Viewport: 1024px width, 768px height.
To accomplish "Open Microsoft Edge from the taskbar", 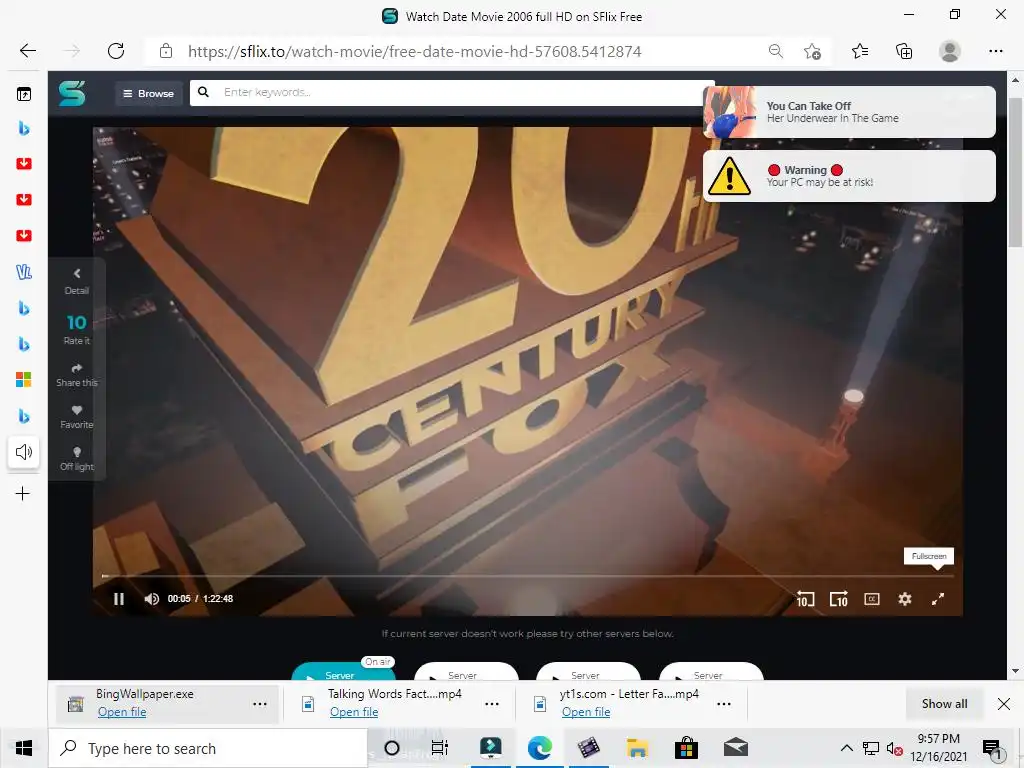I will coord(539,748).
